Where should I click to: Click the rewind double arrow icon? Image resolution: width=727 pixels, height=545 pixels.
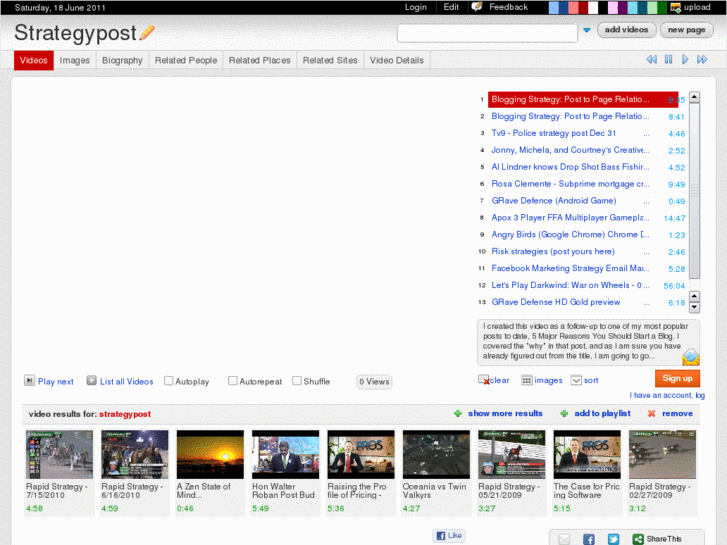[652, 60]
